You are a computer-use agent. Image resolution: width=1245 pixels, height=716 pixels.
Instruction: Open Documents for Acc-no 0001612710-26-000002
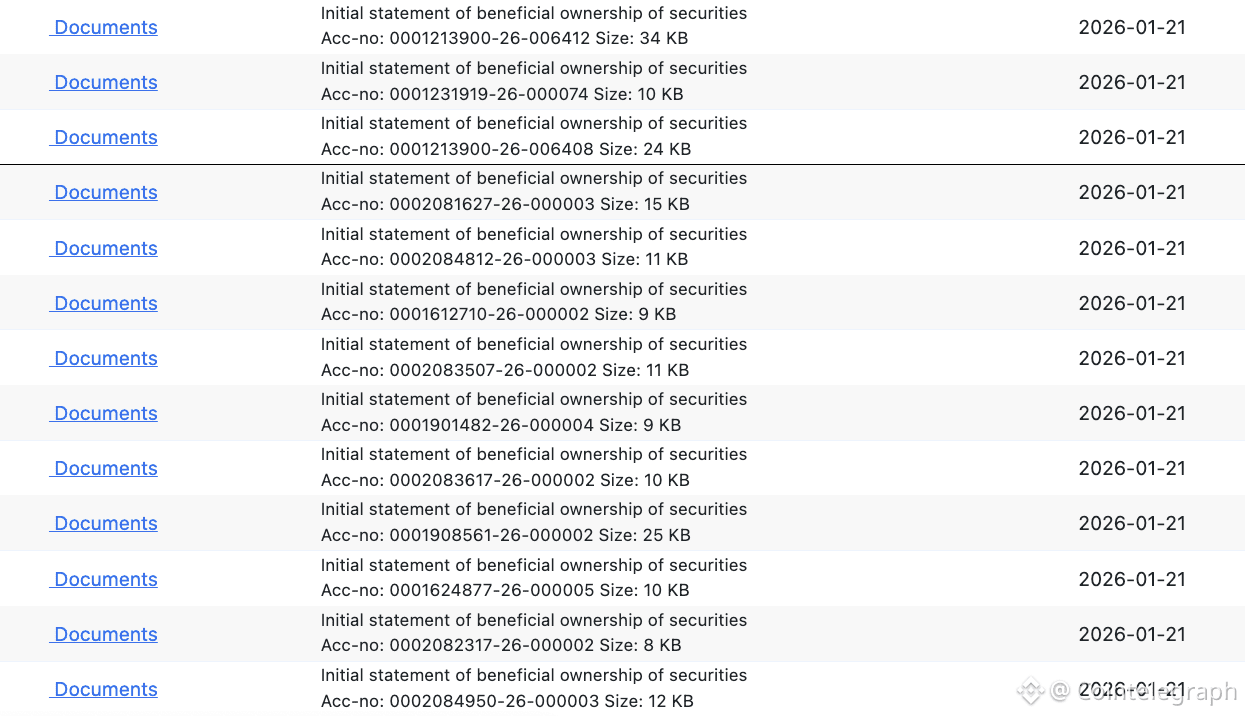pos(105,303)
